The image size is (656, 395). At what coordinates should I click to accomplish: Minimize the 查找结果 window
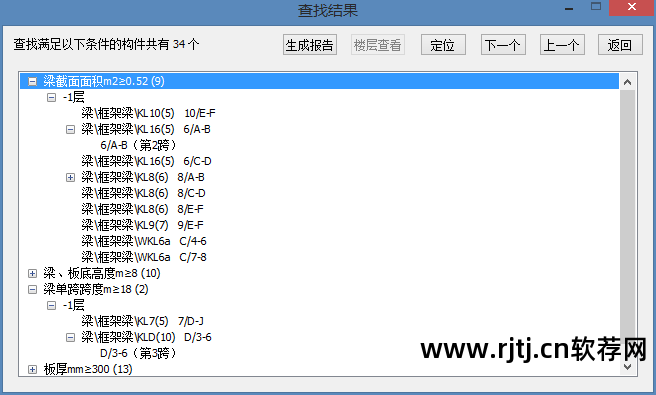pos(569,8)
